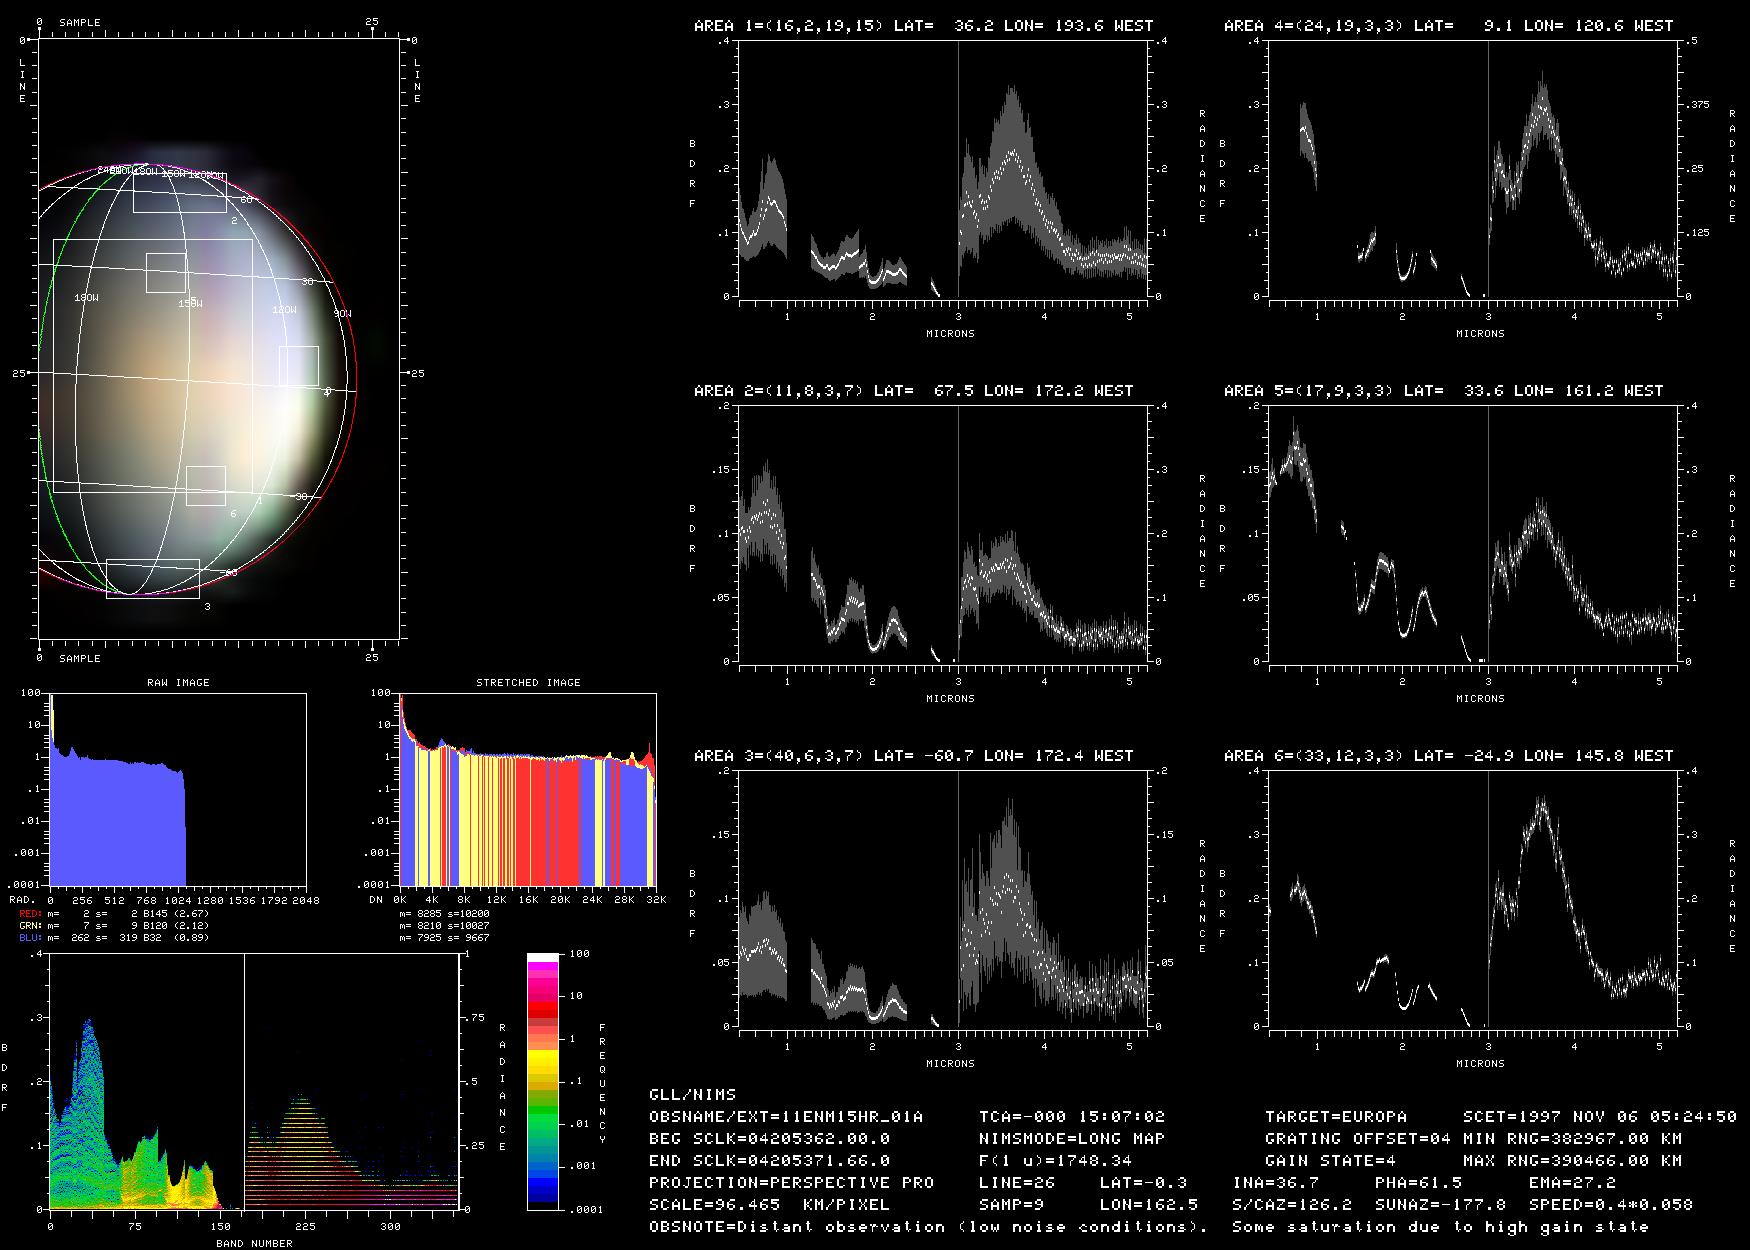This screenshot has width=1750, height=1250.
Task: Select the SCET=1997 NOV 06 timestamp
Action: [x=1599, y=1116]
